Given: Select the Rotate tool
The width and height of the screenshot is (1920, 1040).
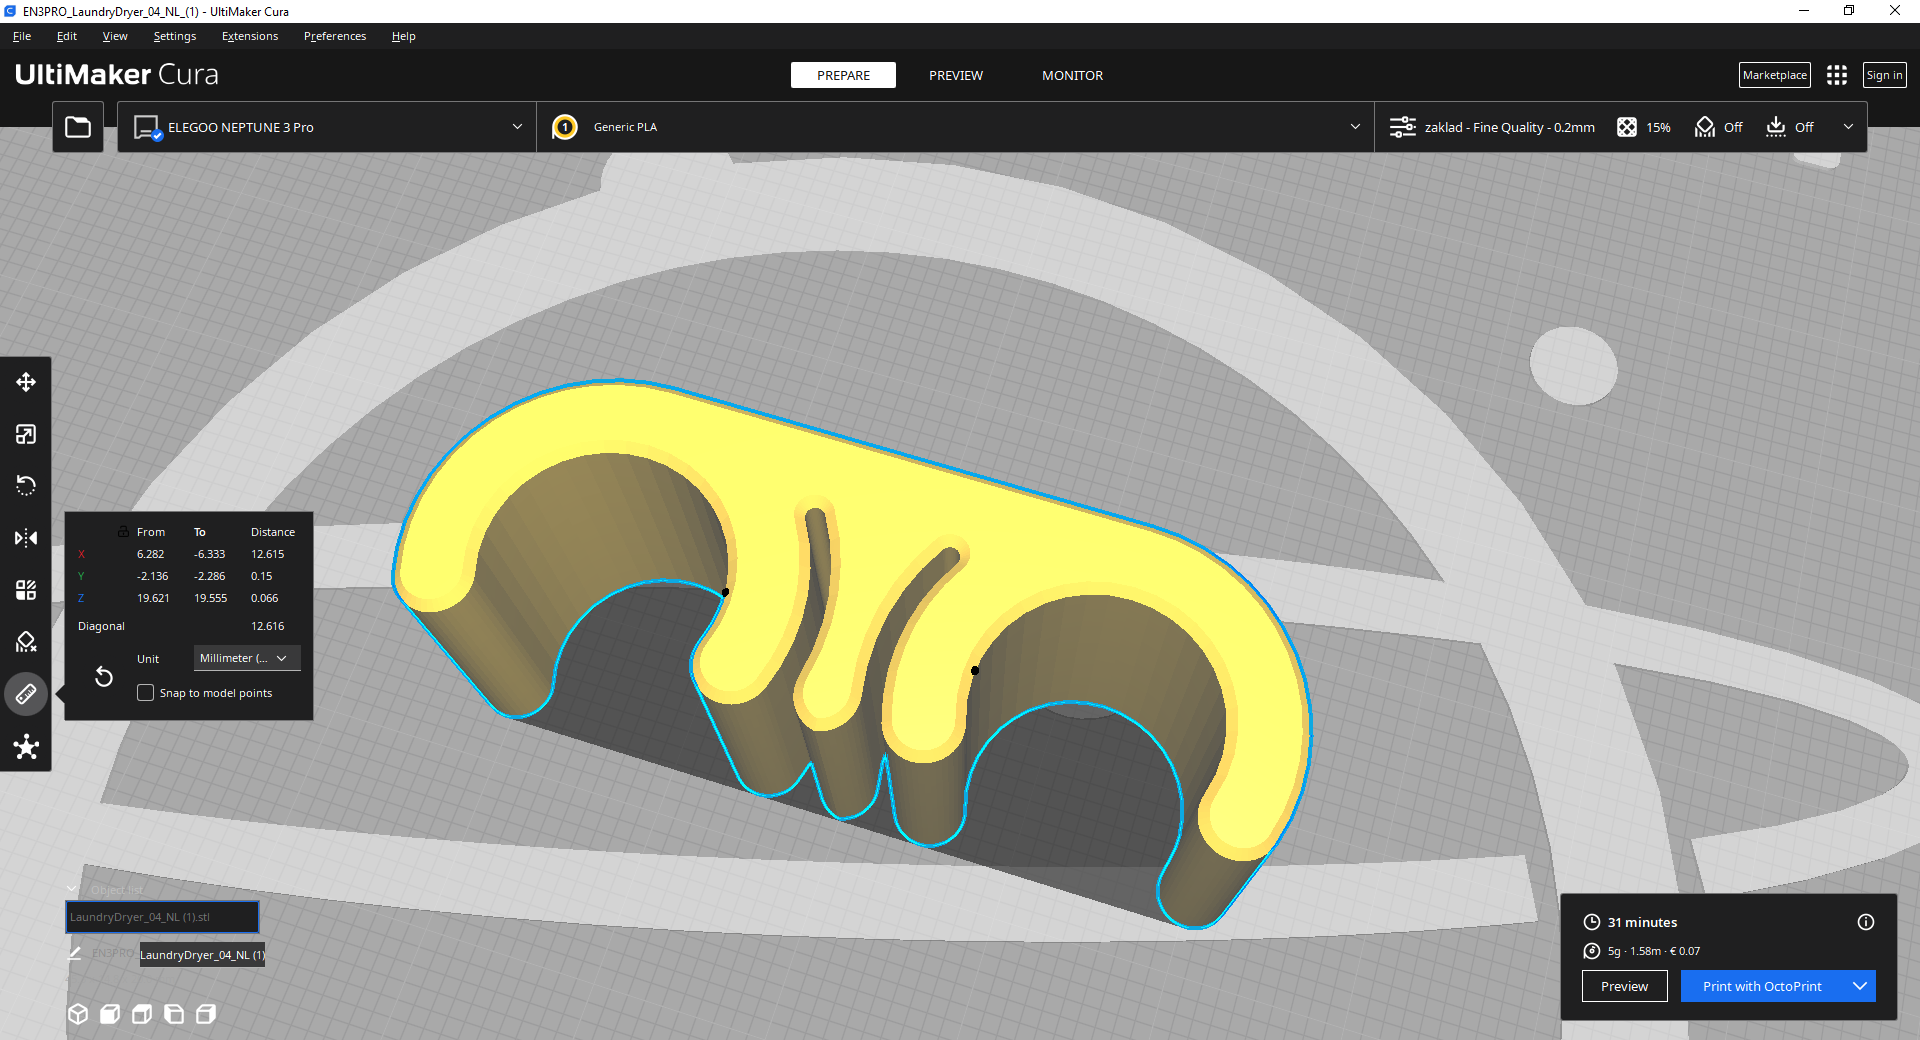Looking at the screenshot, I should pos(26,486).
